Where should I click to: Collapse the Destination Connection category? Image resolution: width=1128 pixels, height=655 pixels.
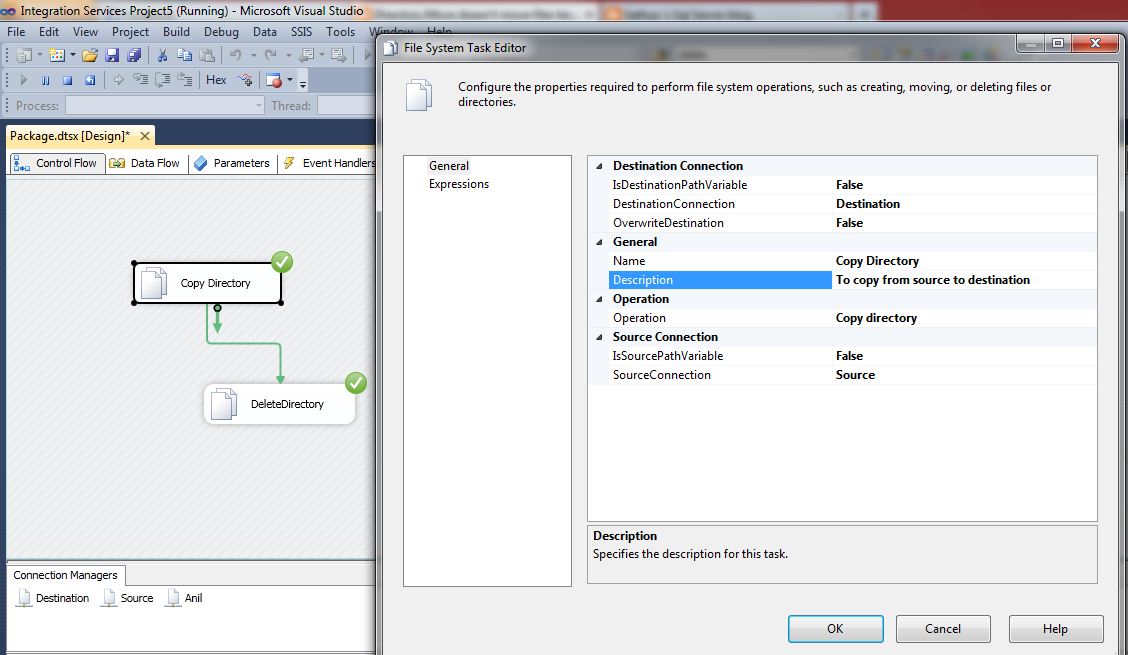[599, 166]
